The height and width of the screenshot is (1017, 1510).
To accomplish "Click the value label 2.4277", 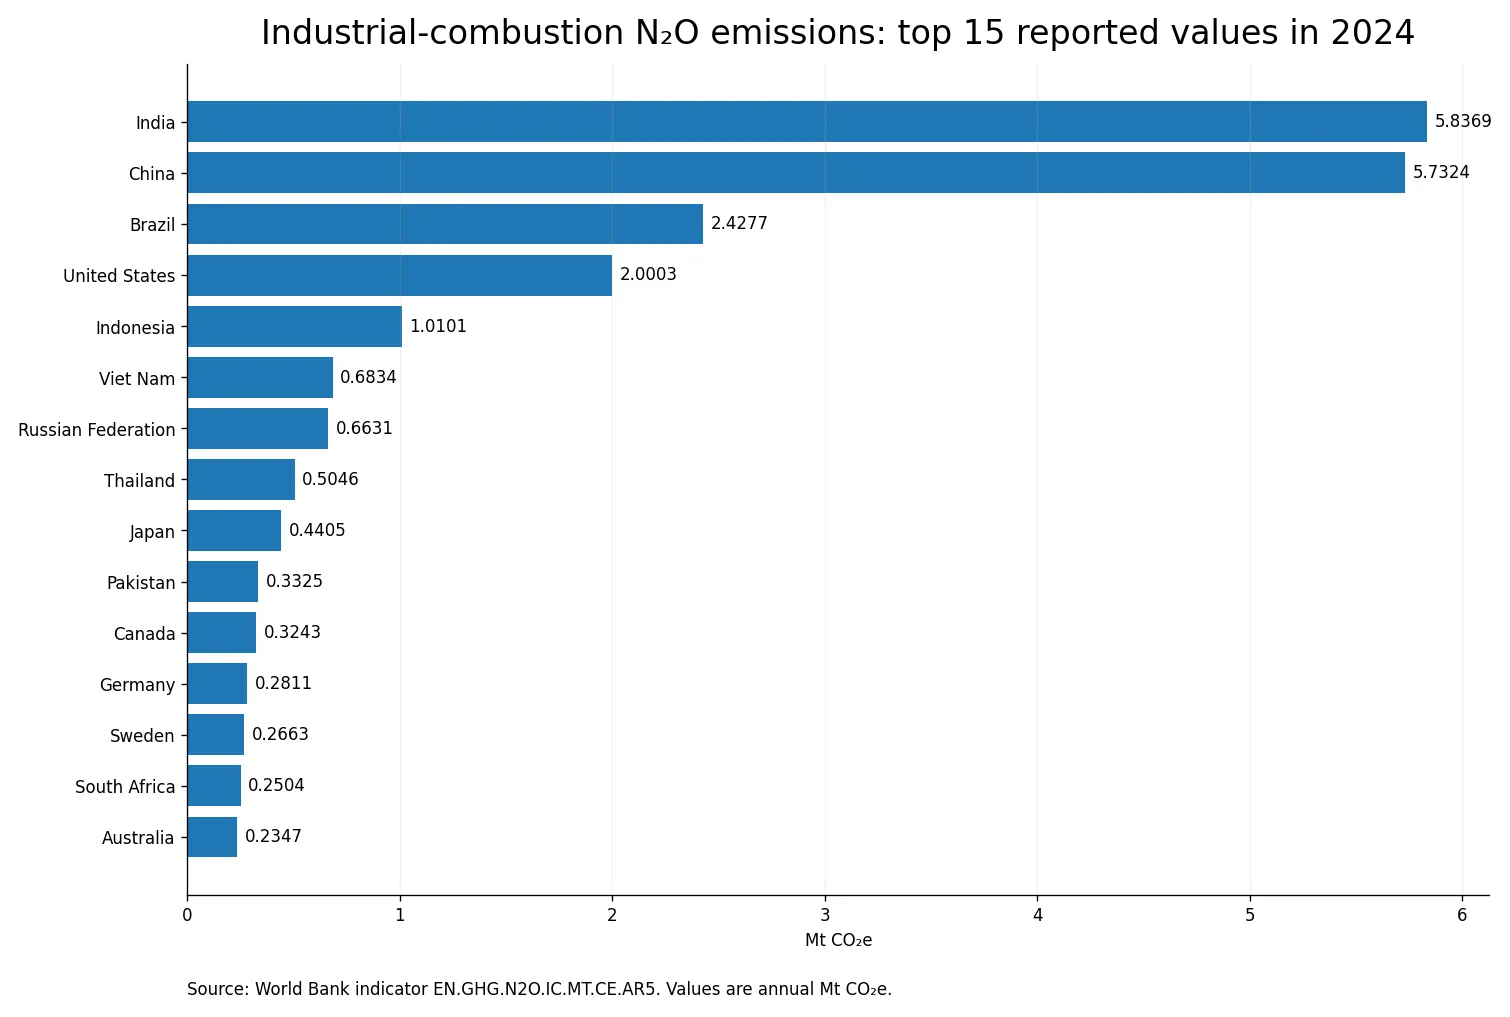I will (739, 223).
